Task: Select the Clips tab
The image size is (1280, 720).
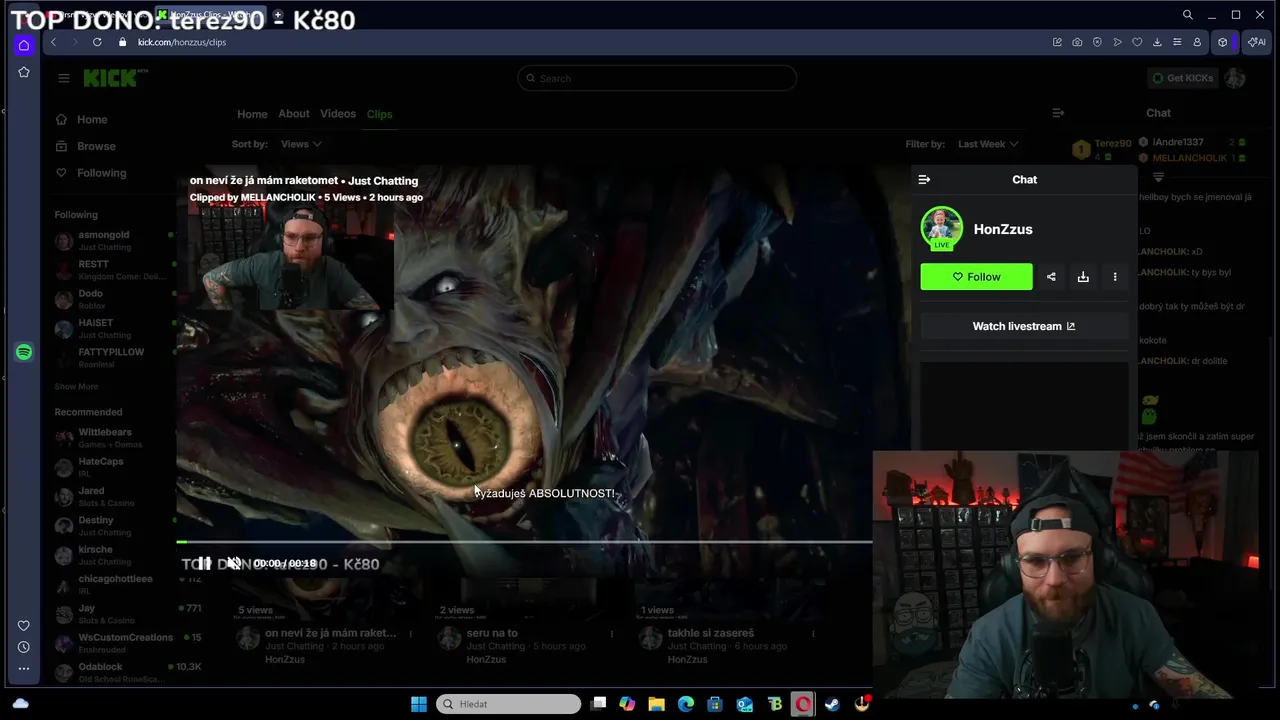Action: click(x=379, y=114)
